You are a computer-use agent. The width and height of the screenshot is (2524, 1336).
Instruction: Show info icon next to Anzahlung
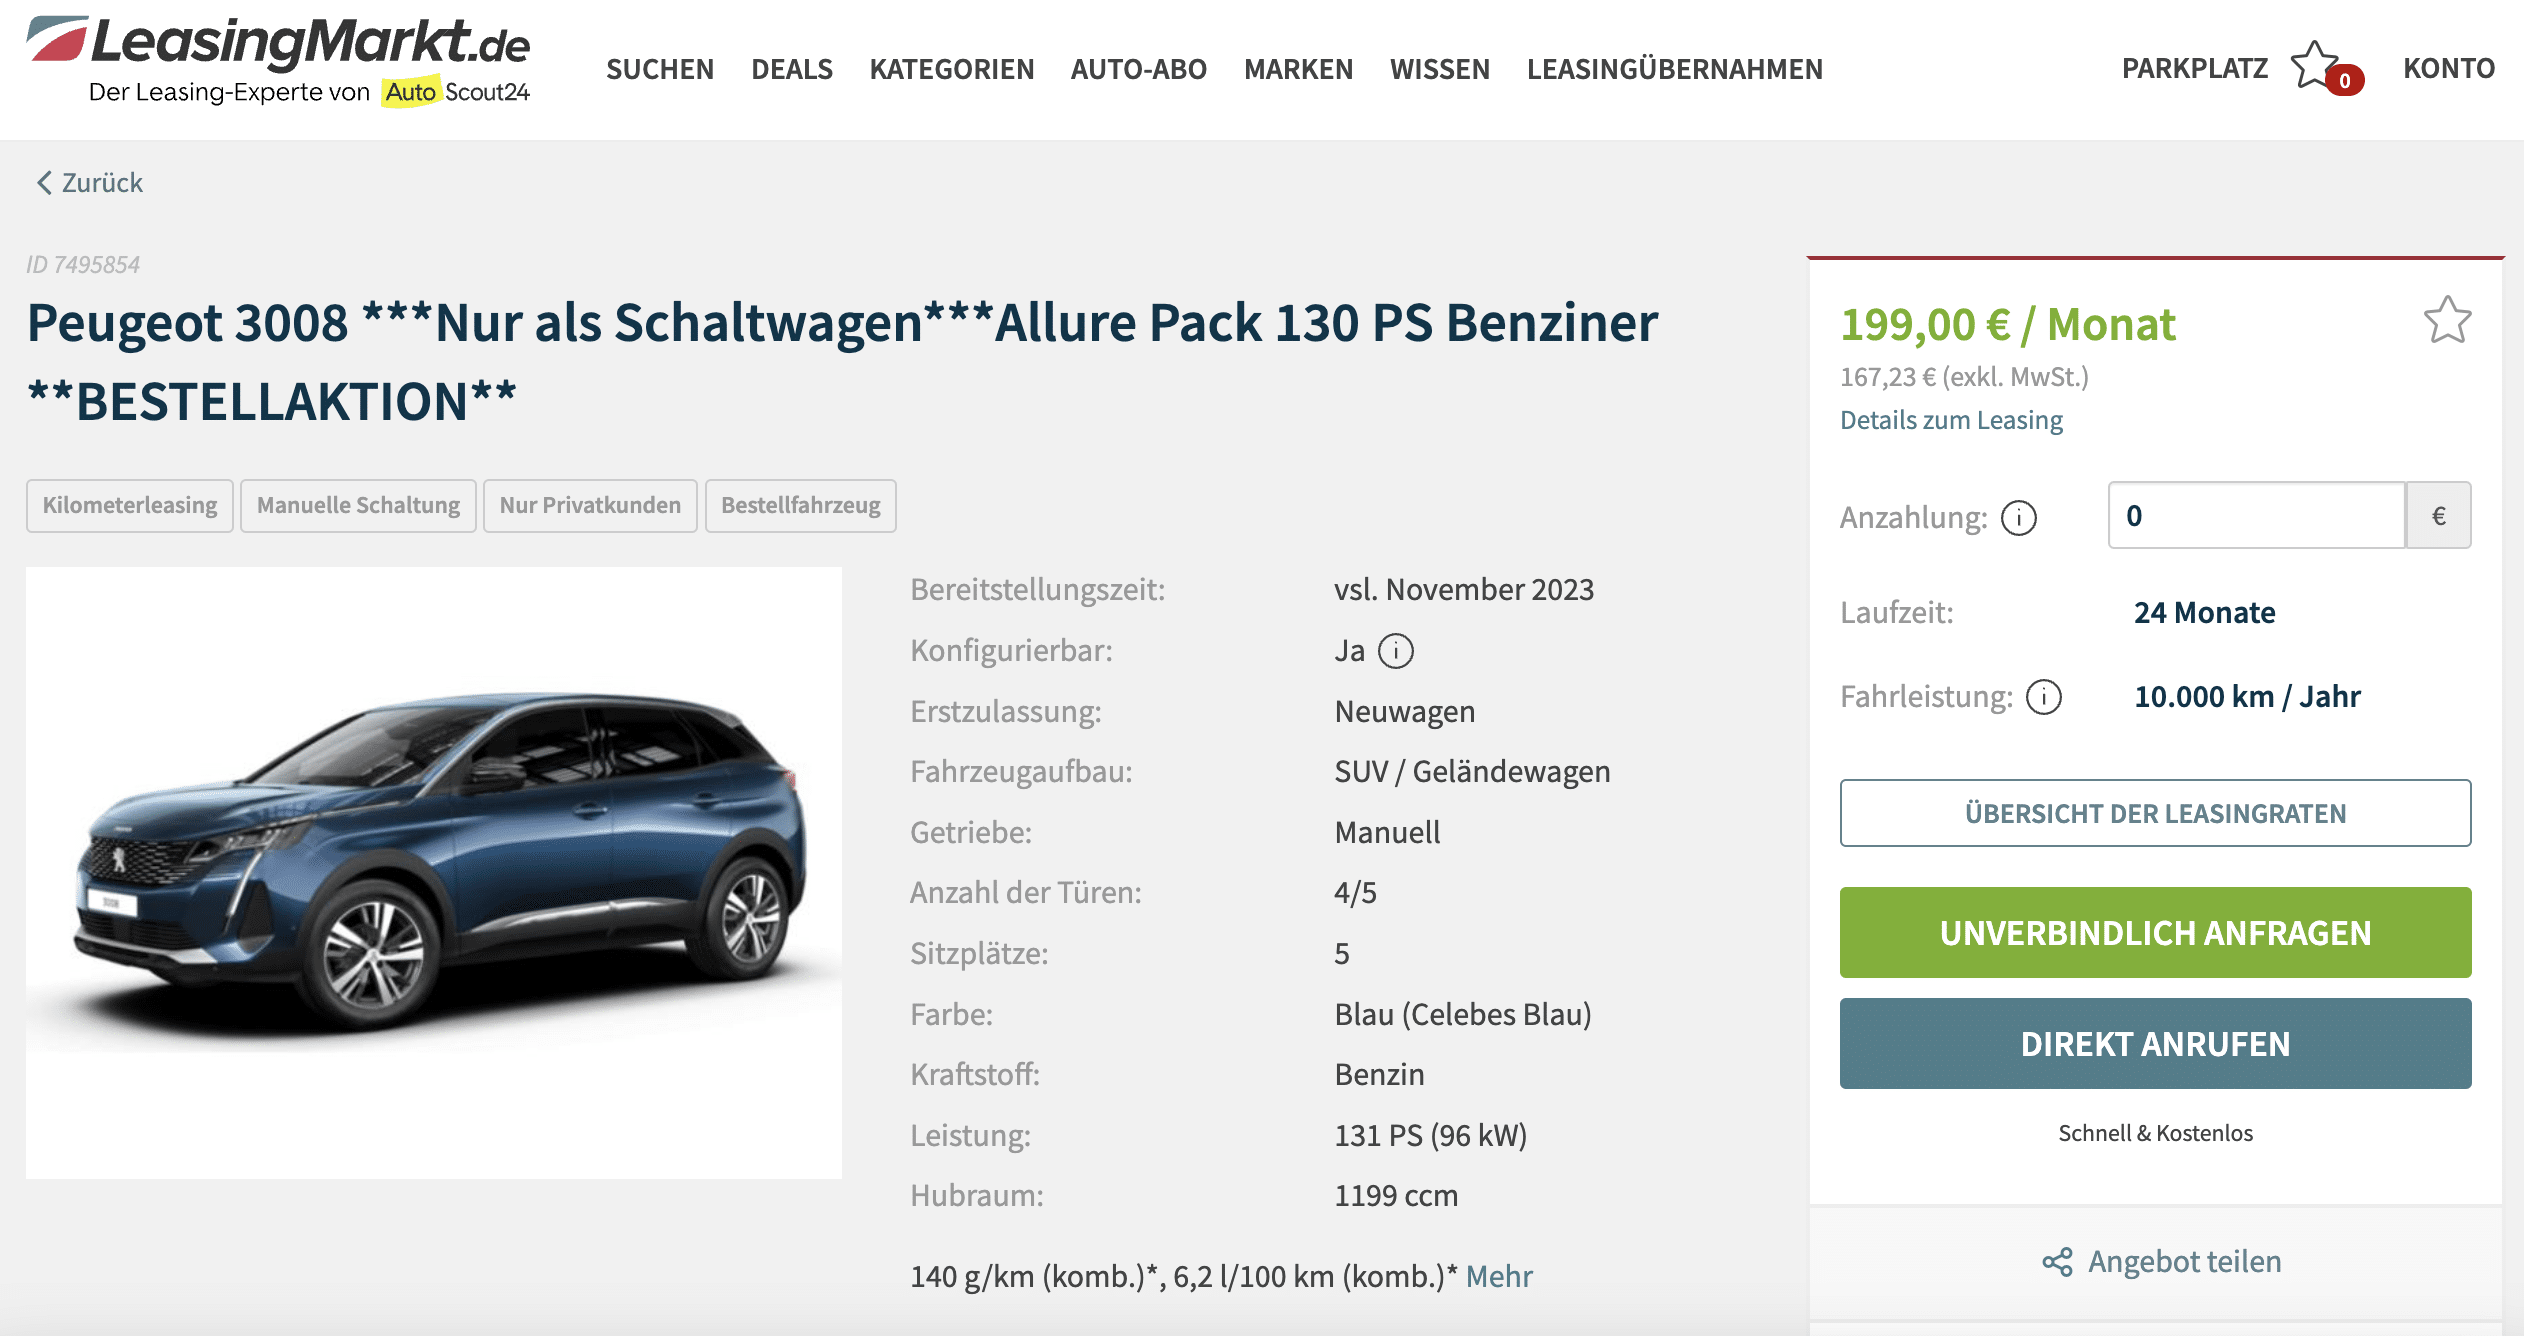(2018, 517)
